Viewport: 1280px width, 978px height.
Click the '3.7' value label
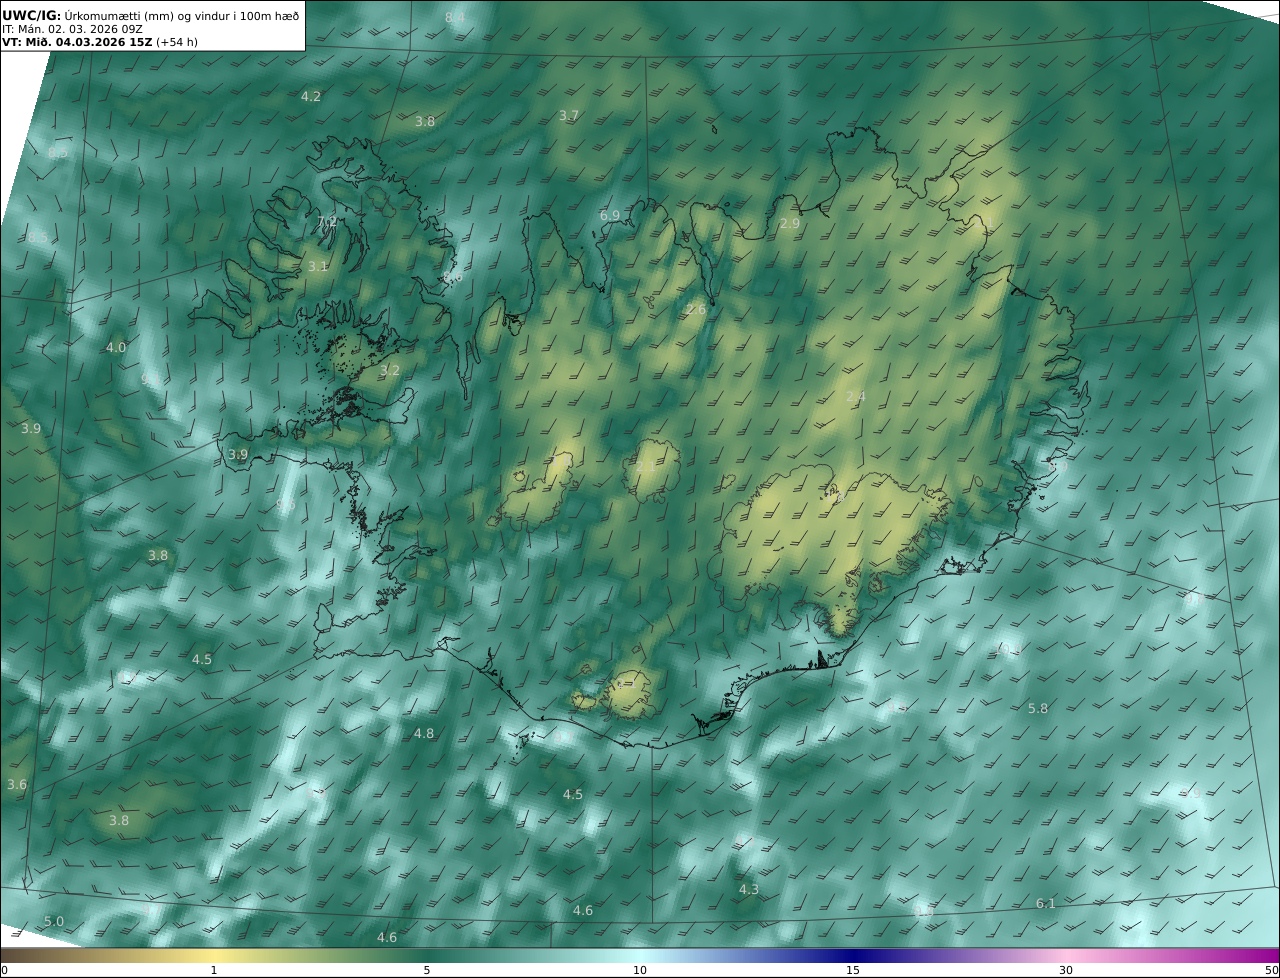[x=569, y=116]
